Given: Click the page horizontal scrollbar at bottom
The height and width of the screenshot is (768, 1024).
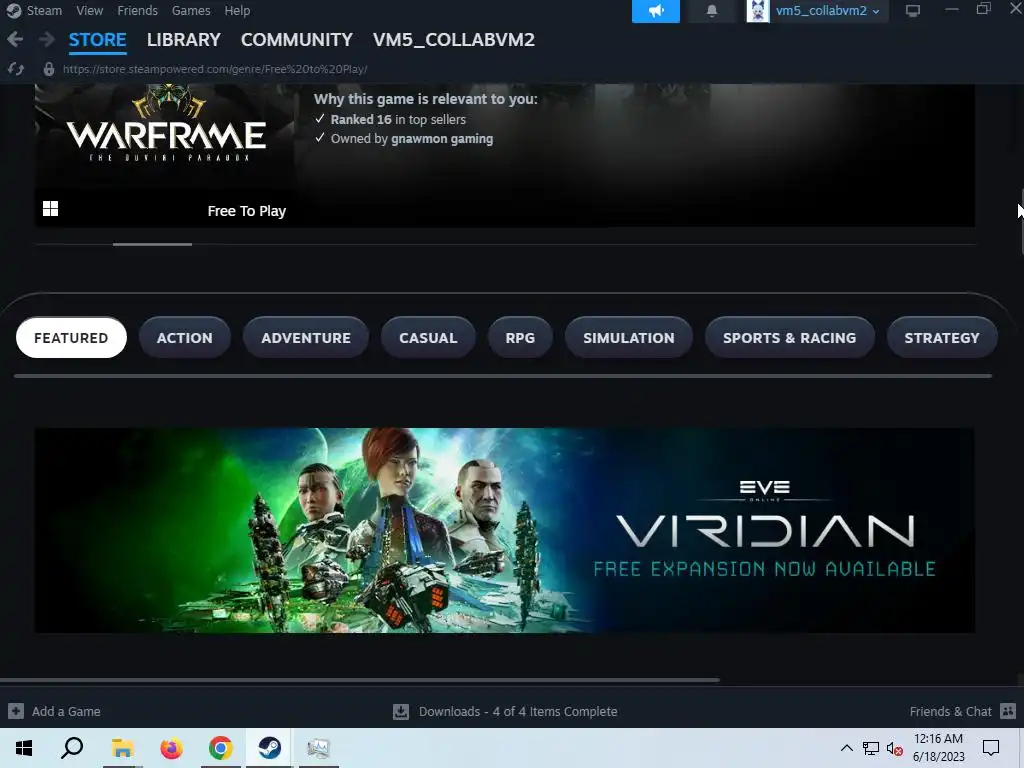Looking at the screenshot, I should pos(360,680).
